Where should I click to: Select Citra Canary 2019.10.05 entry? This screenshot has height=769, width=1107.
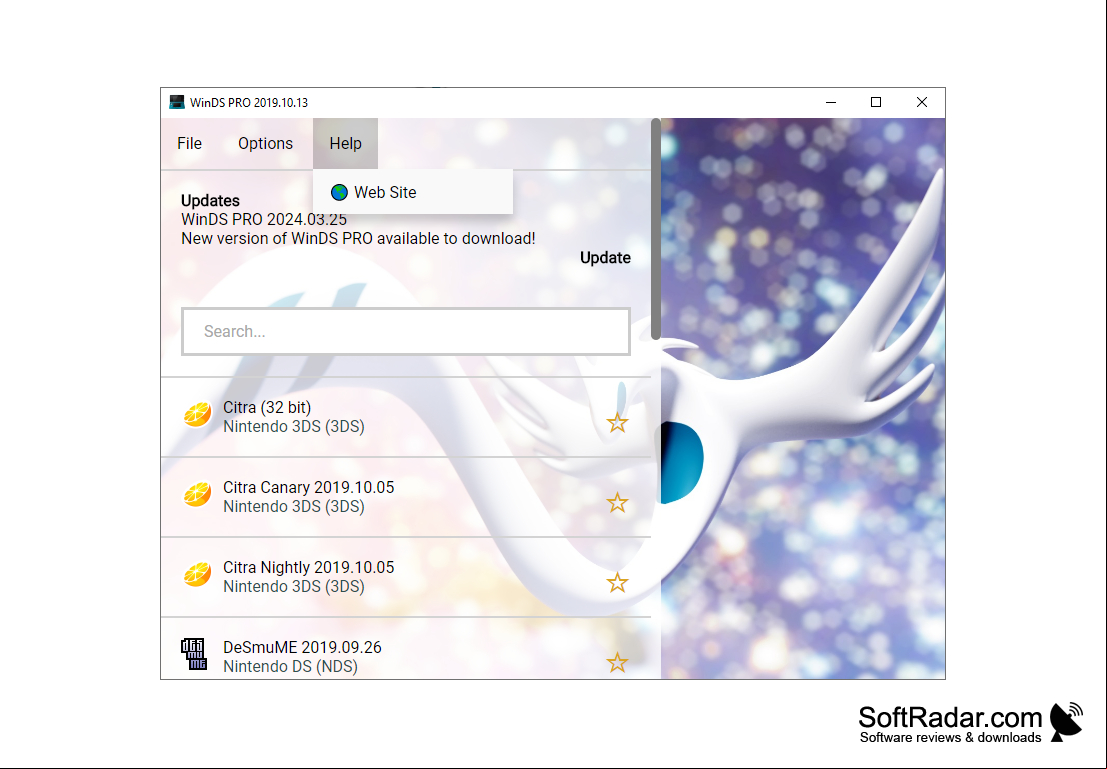point(406,497)
